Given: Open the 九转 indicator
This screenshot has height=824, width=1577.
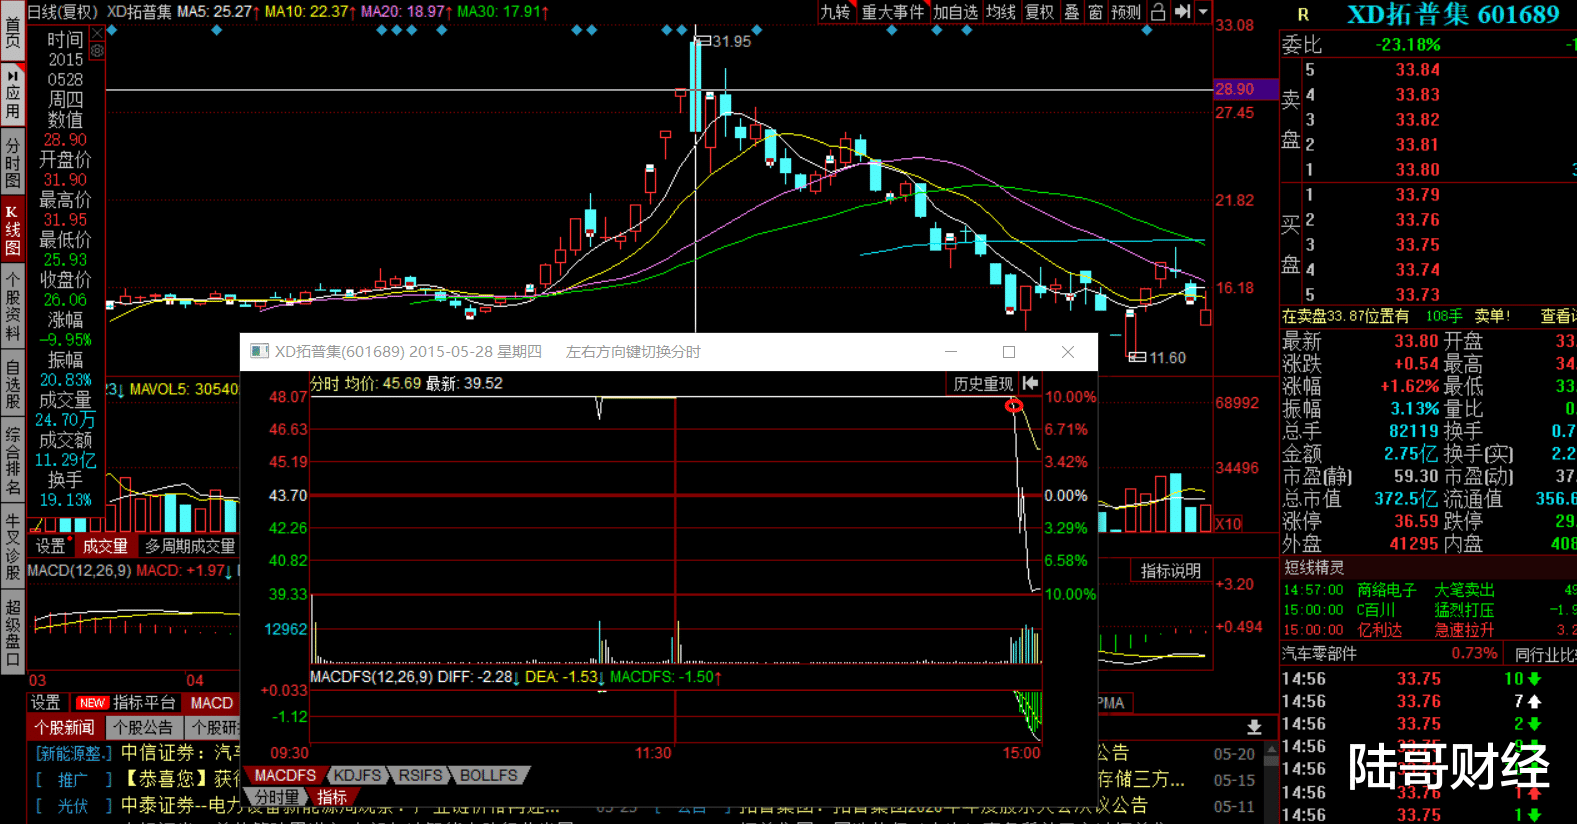Looking at the screenshot, I should coord(835,12).
